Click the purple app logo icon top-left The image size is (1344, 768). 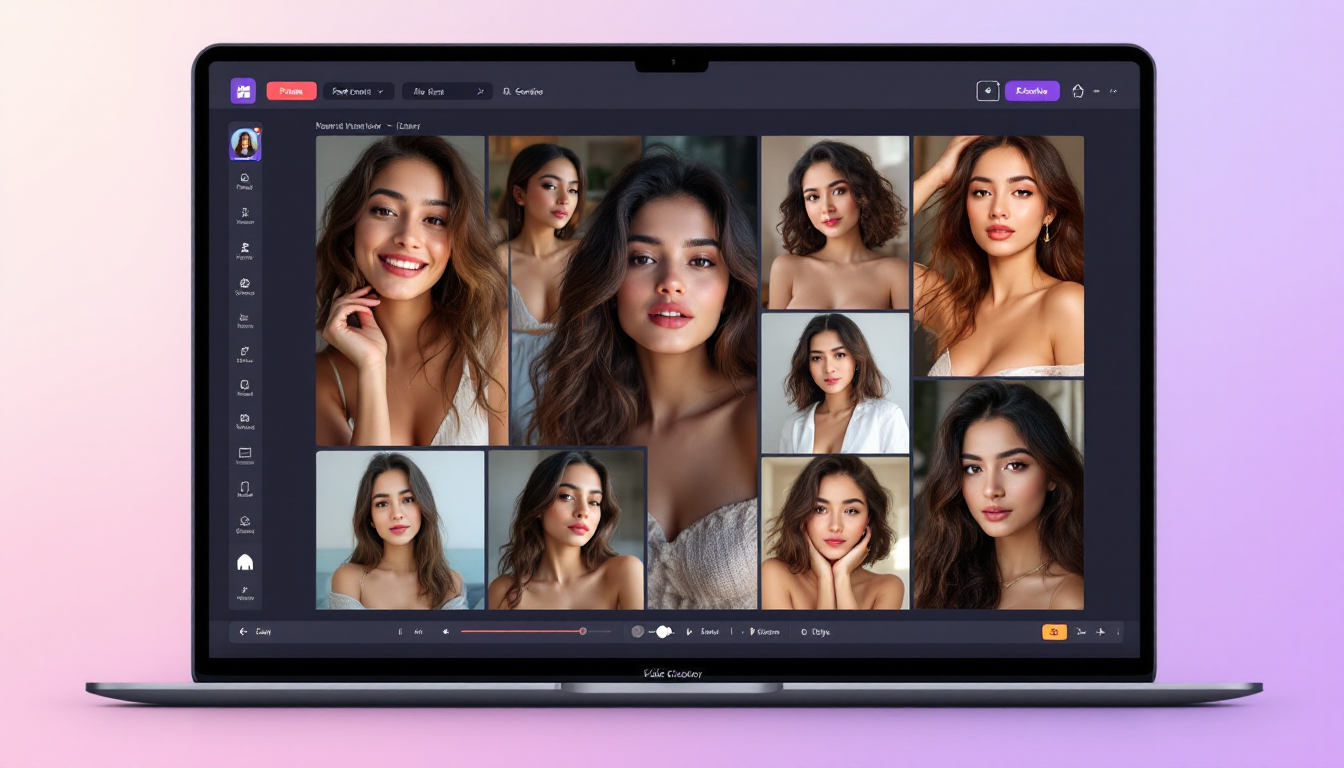coord(244,90)
